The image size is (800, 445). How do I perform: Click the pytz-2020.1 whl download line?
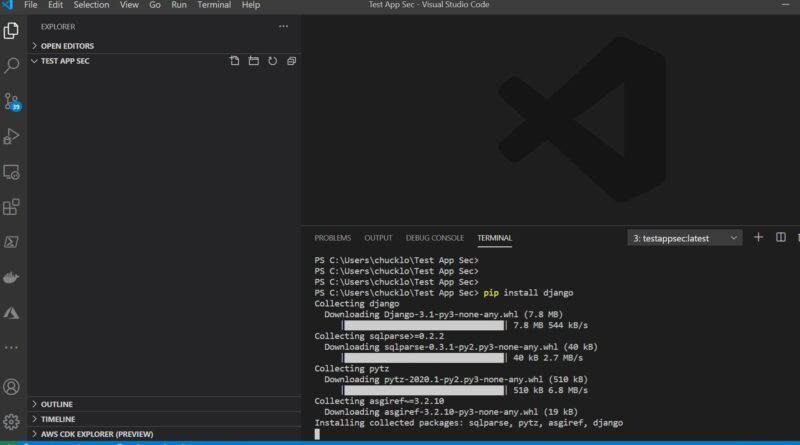pos(456,379)
